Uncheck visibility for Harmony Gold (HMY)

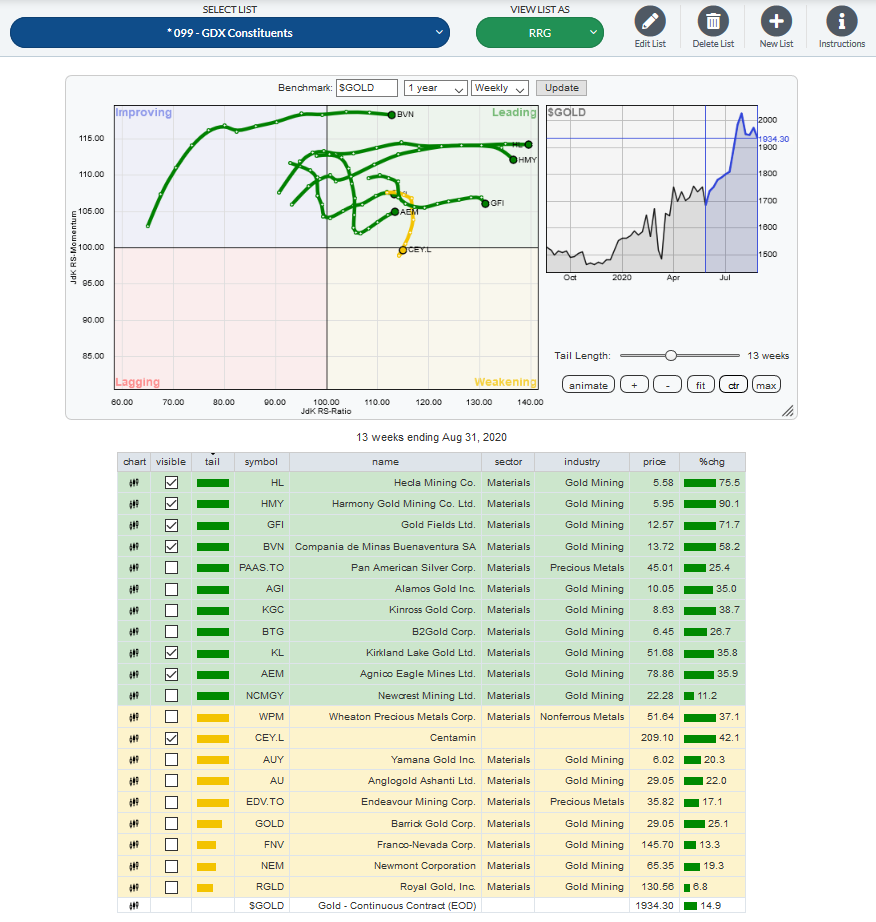171,504
